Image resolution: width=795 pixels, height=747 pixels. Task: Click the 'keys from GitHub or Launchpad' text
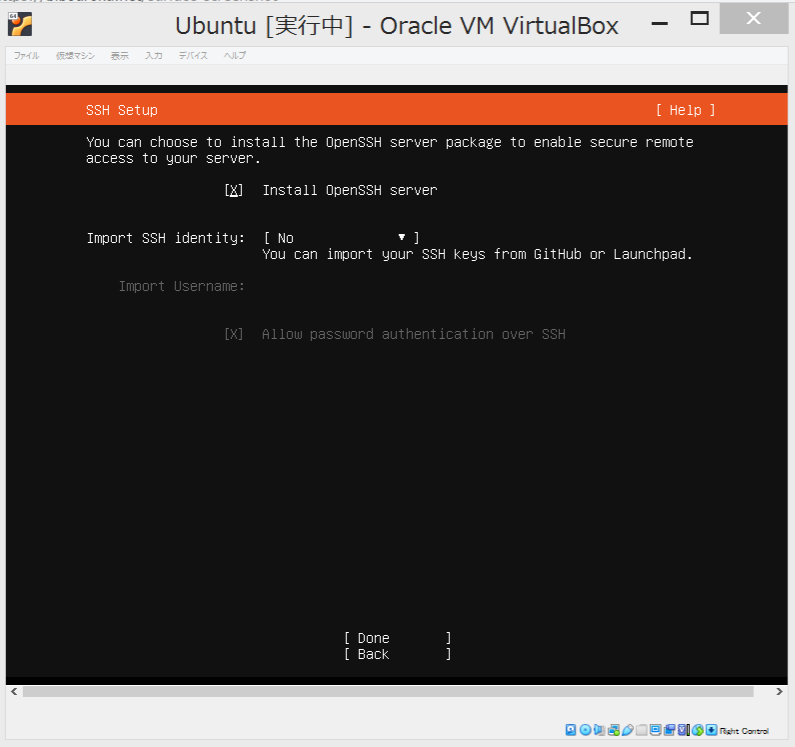[570, 254]
